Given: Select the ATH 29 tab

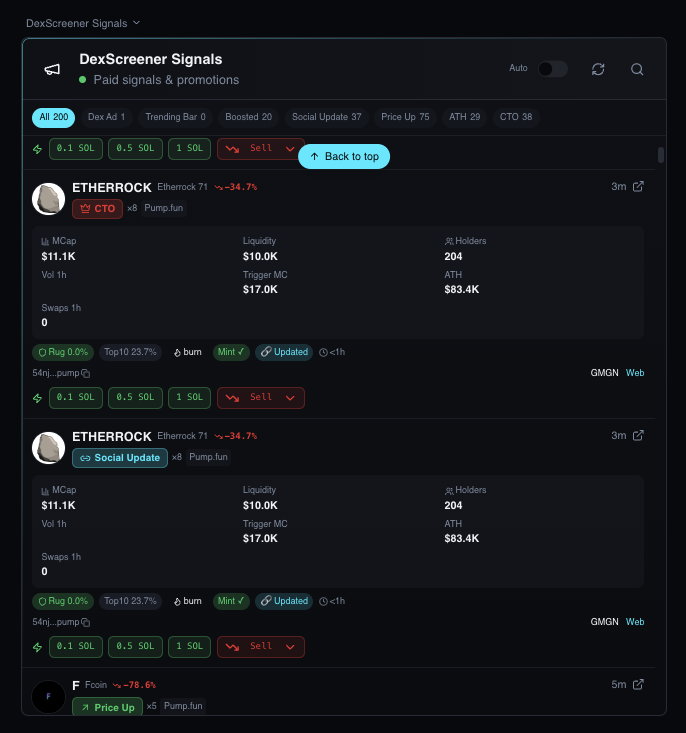Looking at the screenshot, I should pyautogui.click(x=464, y=117).
